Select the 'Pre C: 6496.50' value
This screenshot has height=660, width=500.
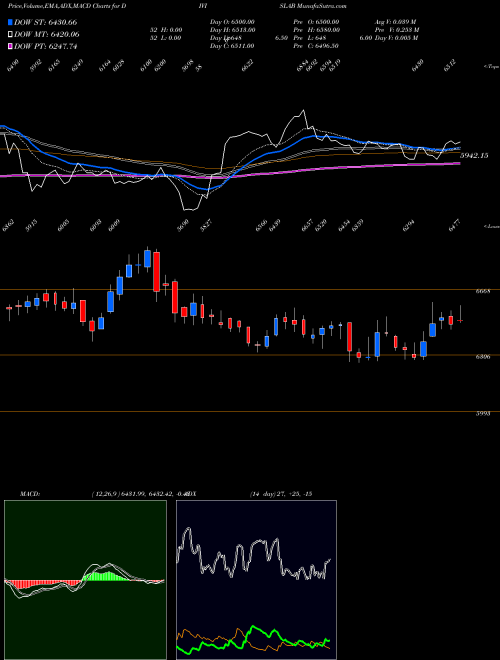click(x=316, y=46)
